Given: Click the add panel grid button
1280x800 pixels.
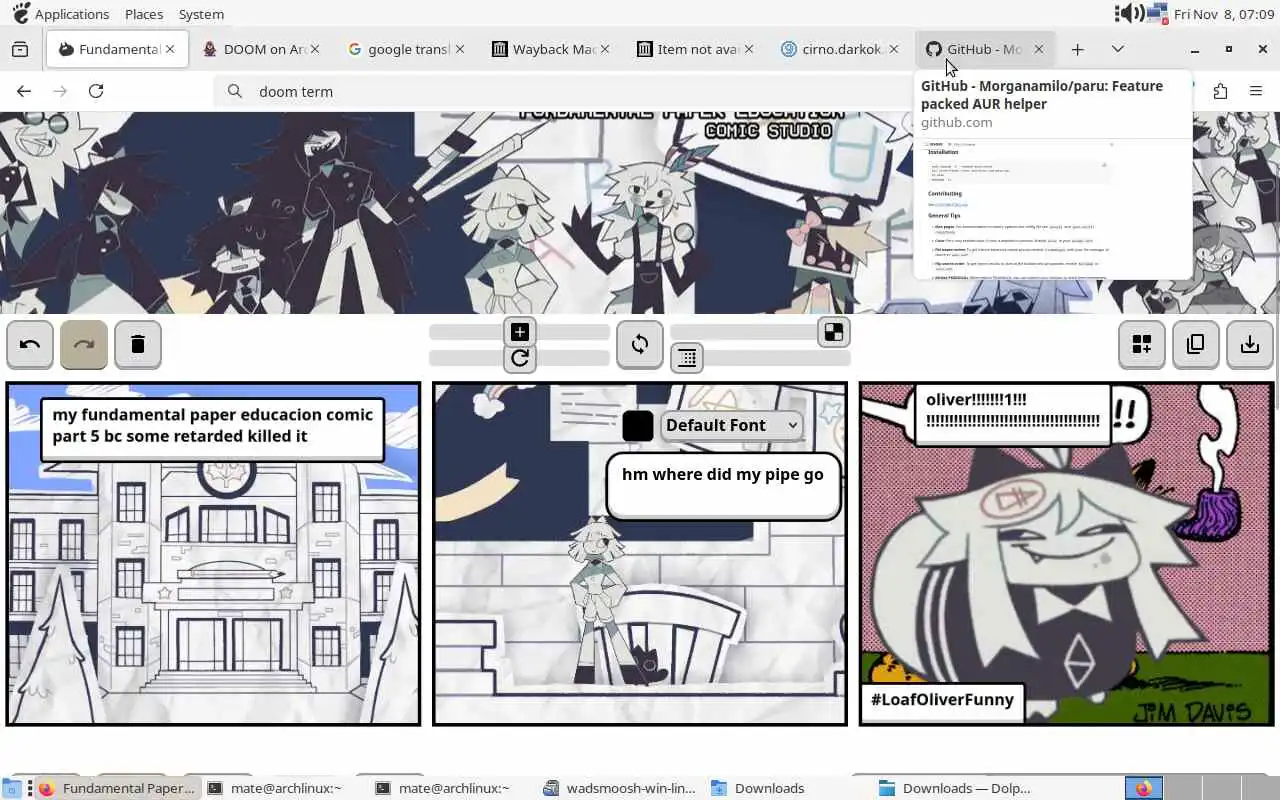Looking at the screenshot, I should tap(1142, 344).
